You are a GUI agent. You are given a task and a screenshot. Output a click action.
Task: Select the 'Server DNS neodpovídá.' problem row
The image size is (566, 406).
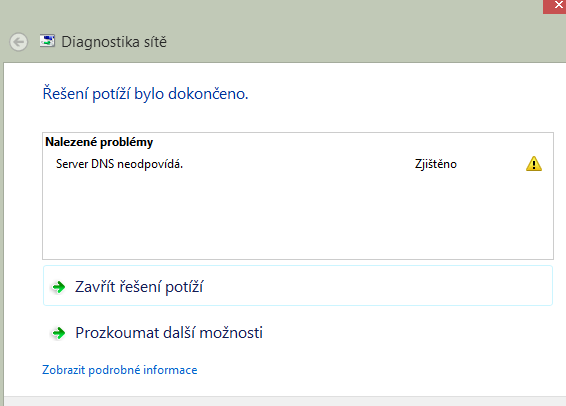(x=298, y=164)
